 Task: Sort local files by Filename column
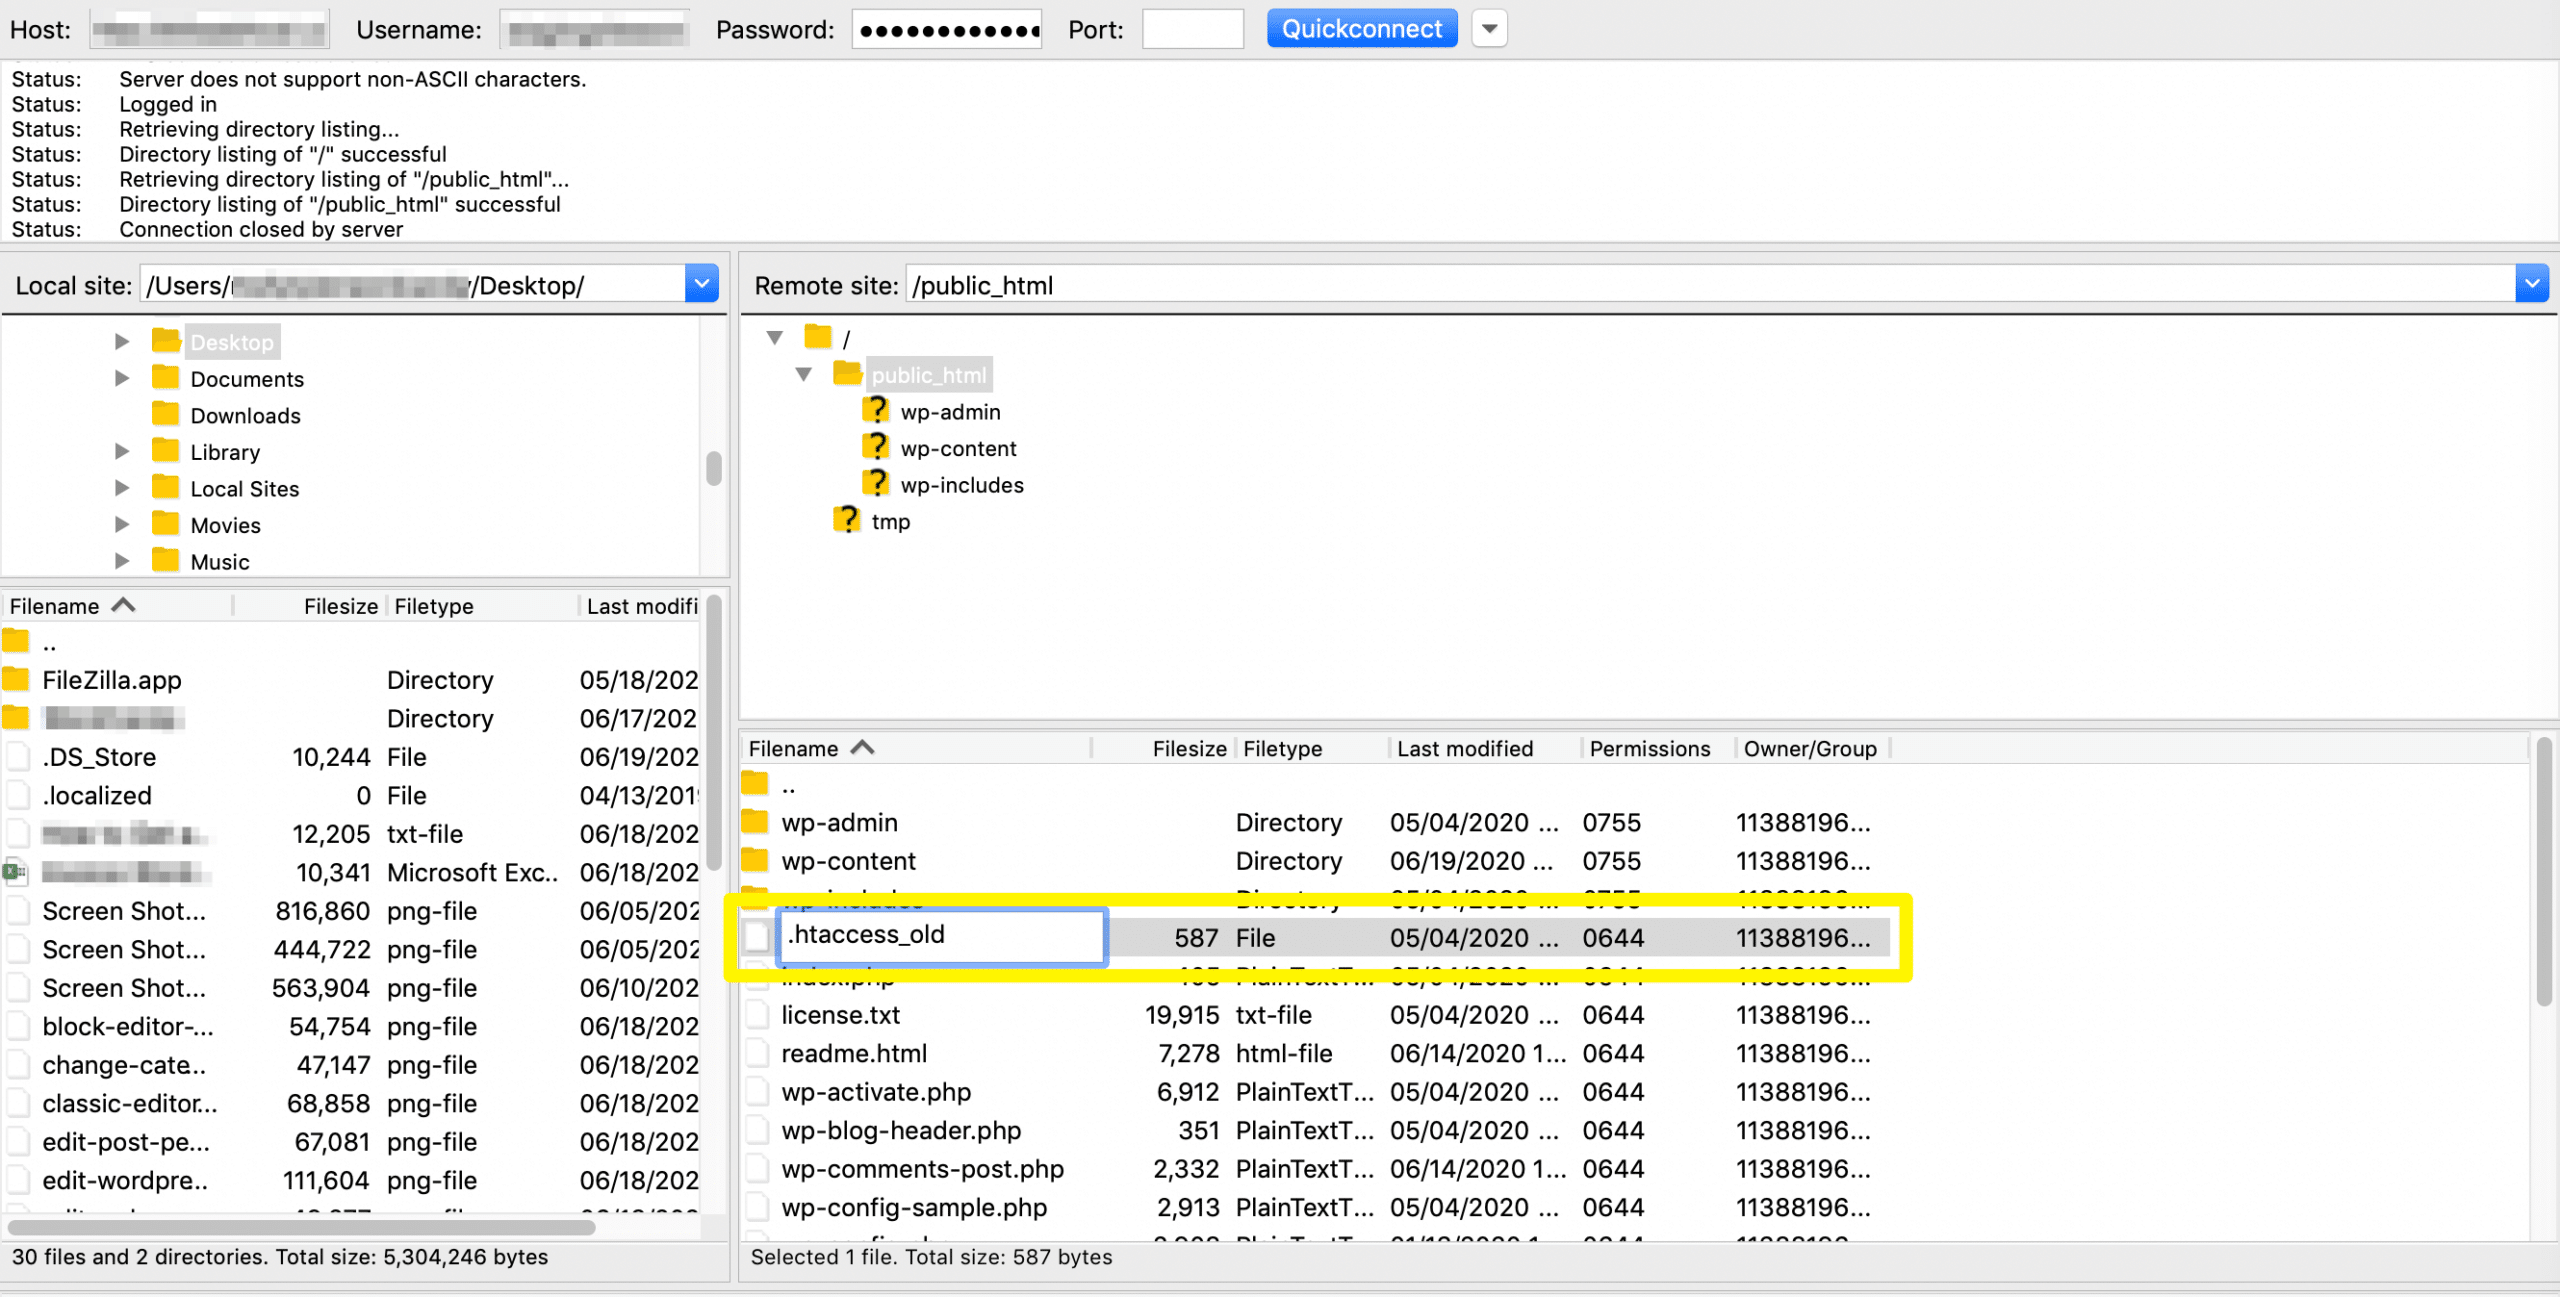(x=117, y=606)
